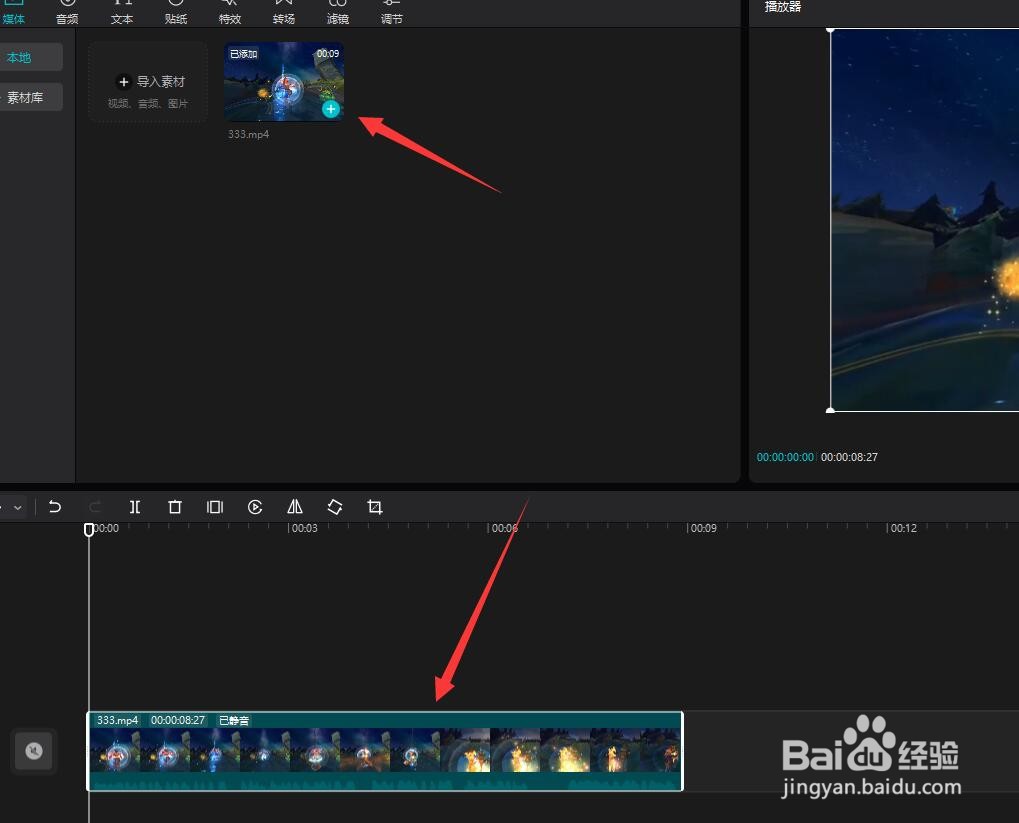The width and height of the screenshot is (1019, 823).
Task: Open the 特效 (Effects) tab
Action: (x=229, y=13)
